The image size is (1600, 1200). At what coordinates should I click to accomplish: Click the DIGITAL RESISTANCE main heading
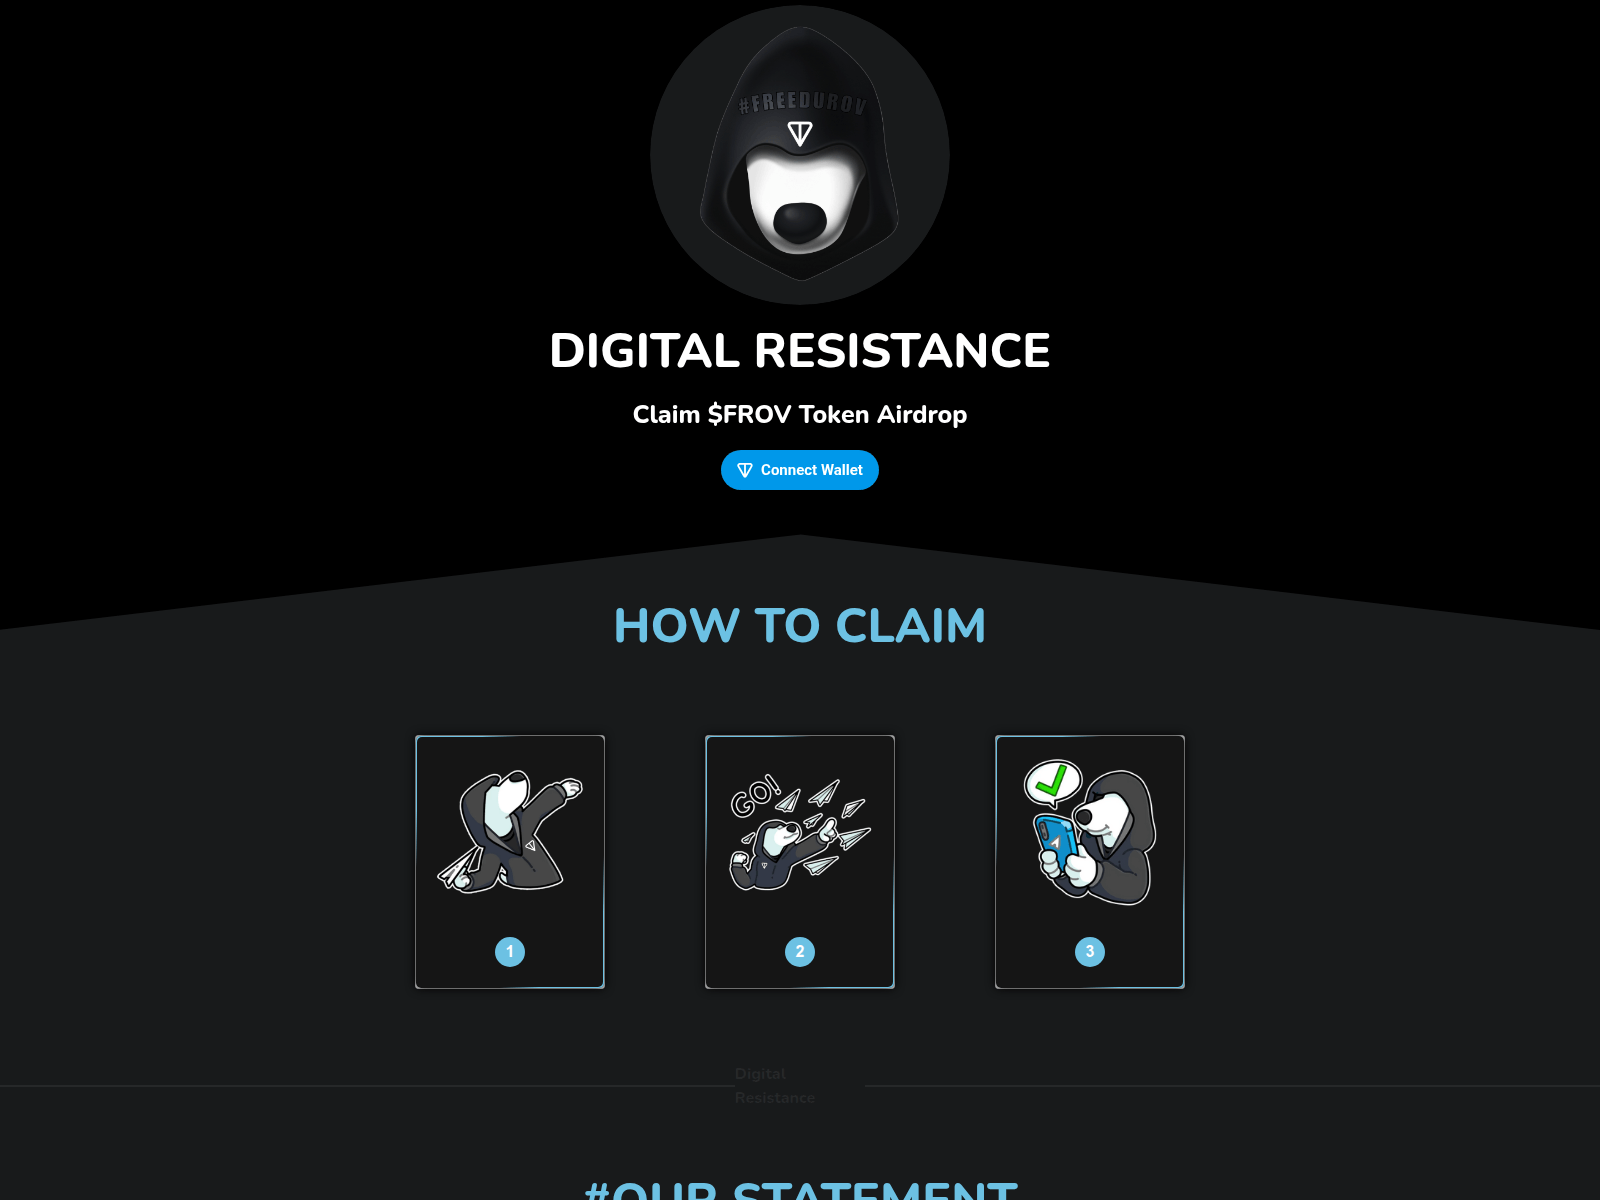[800, 351]
